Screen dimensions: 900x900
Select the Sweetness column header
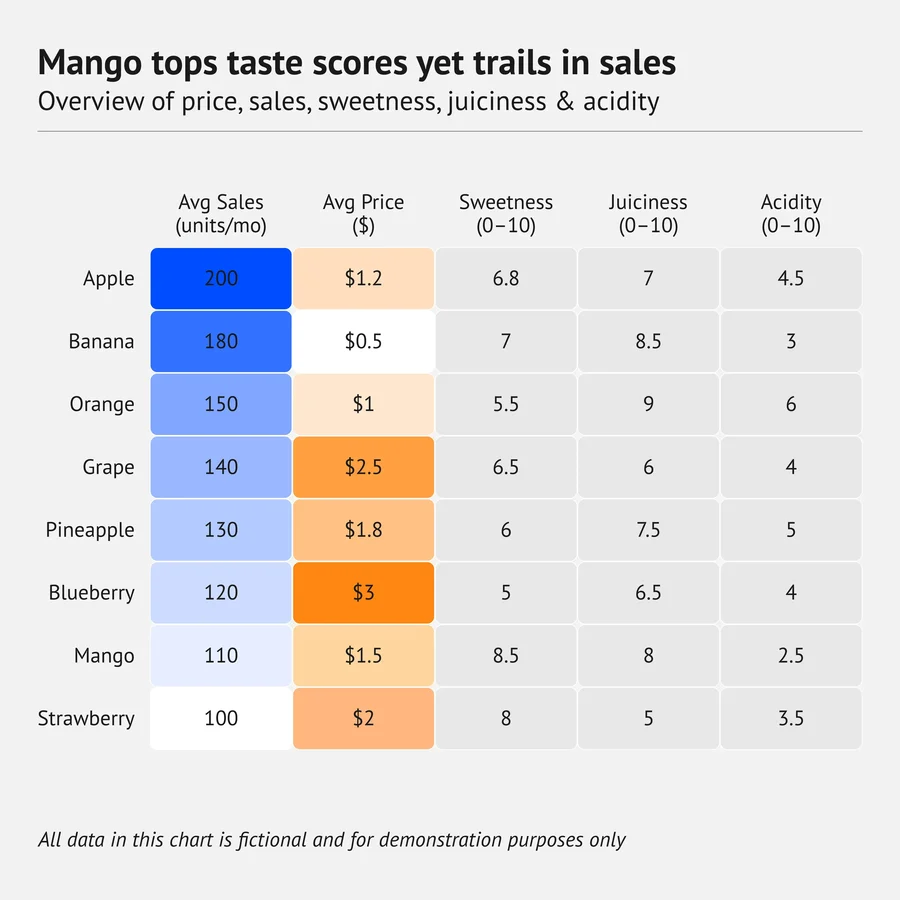pyautogui.click(x=506, y=214)
